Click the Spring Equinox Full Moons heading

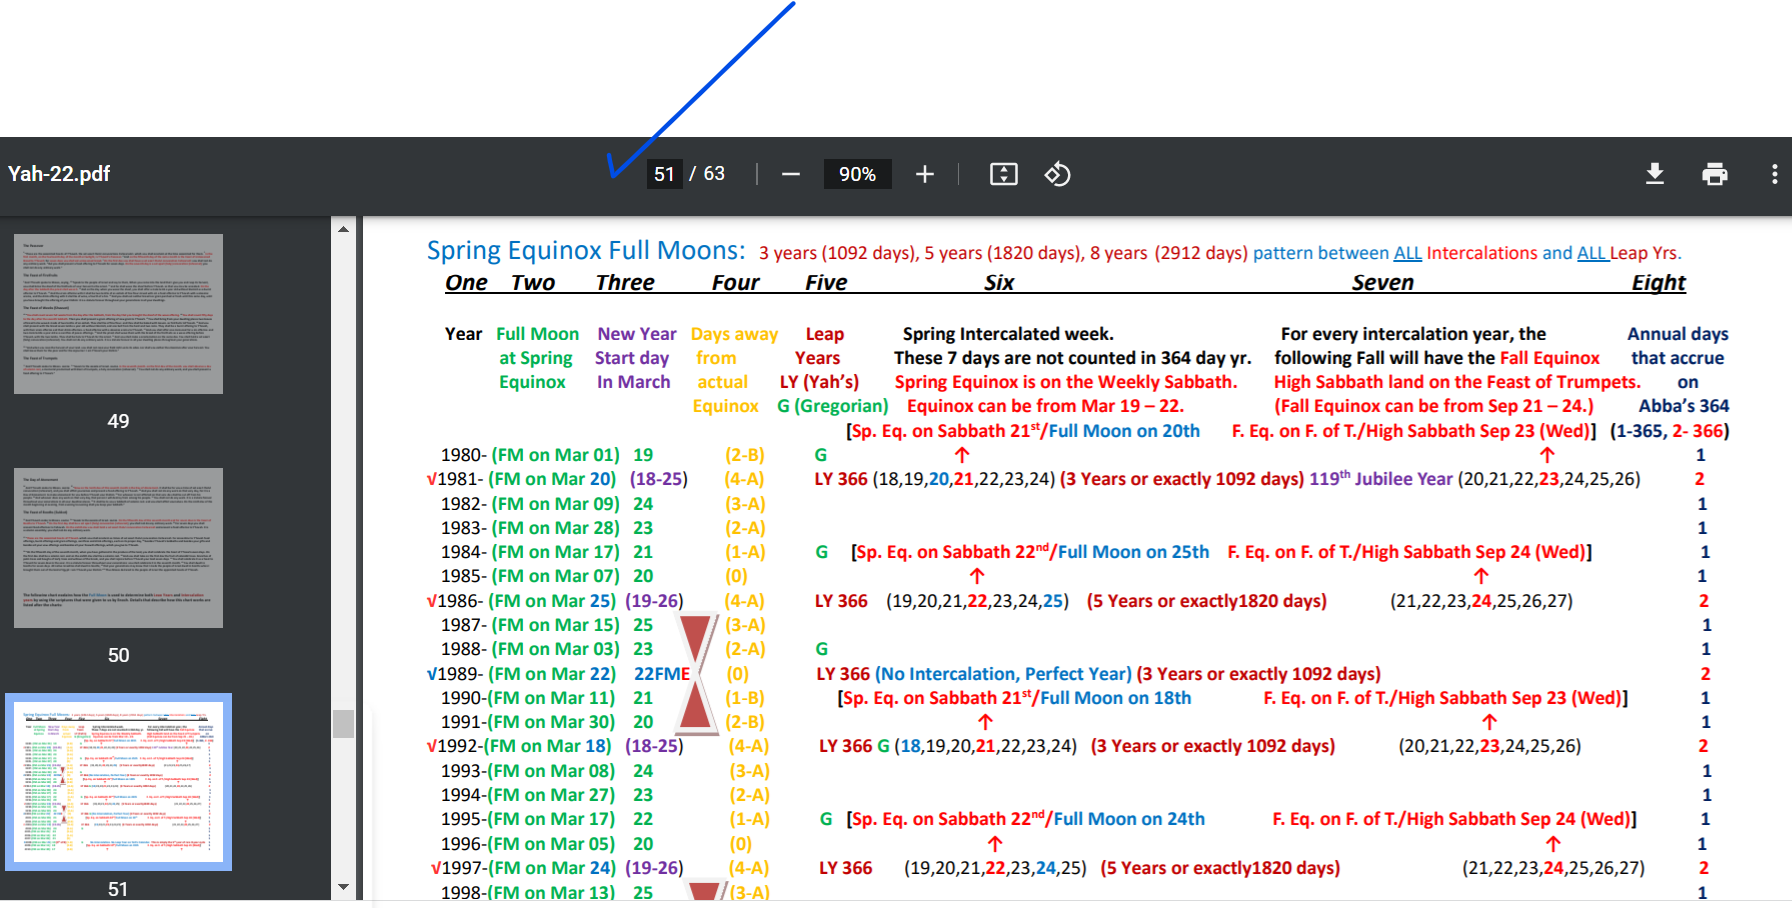(586, 250)
